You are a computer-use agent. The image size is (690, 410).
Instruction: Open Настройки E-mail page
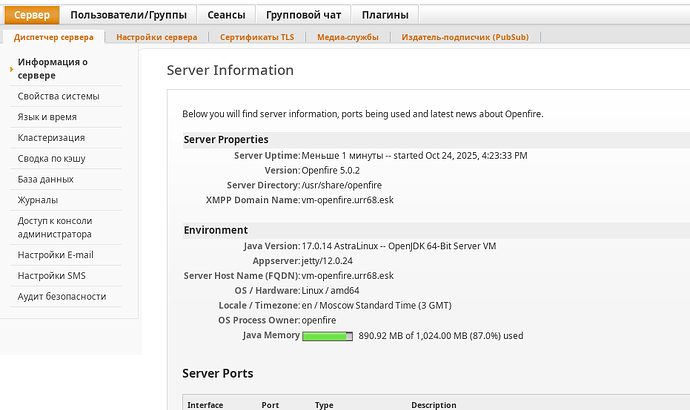coord(55,254)
